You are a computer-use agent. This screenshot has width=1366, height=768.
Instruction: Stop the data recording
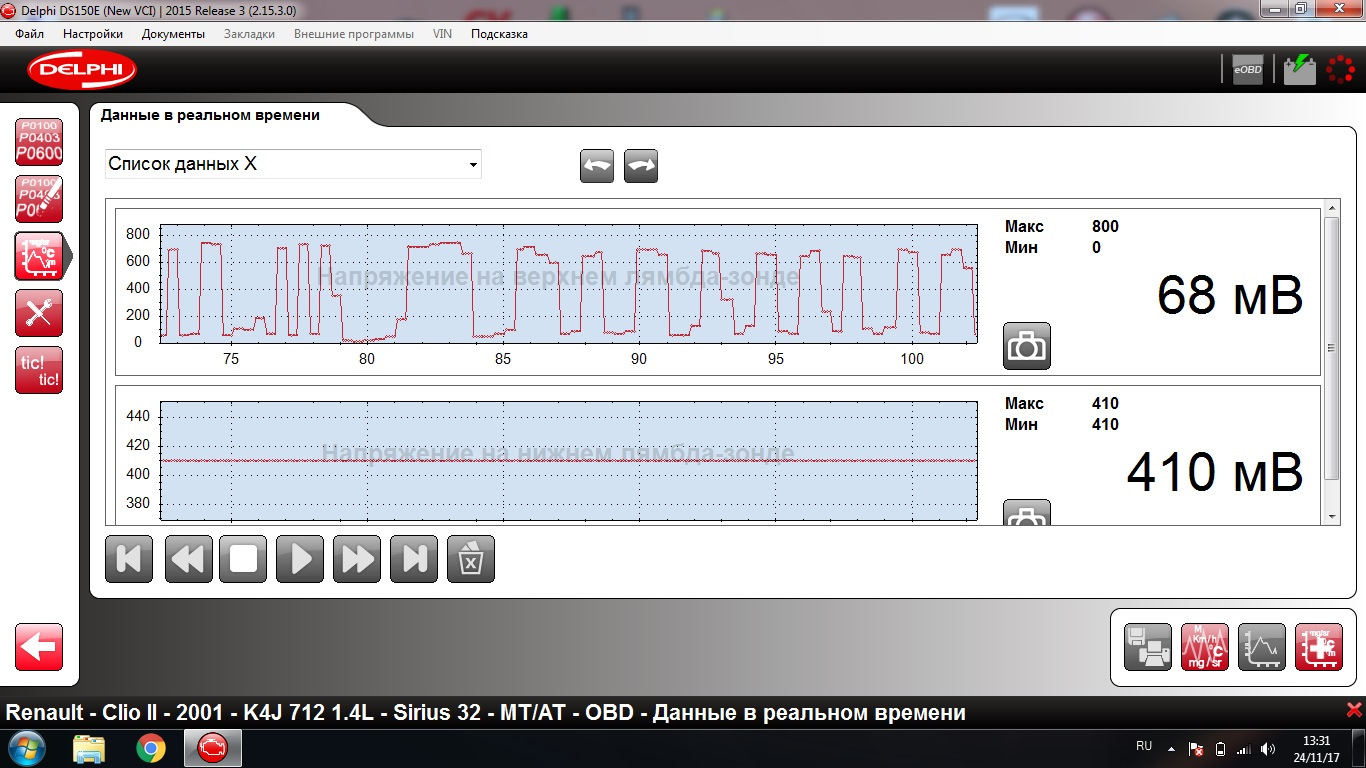244,558
